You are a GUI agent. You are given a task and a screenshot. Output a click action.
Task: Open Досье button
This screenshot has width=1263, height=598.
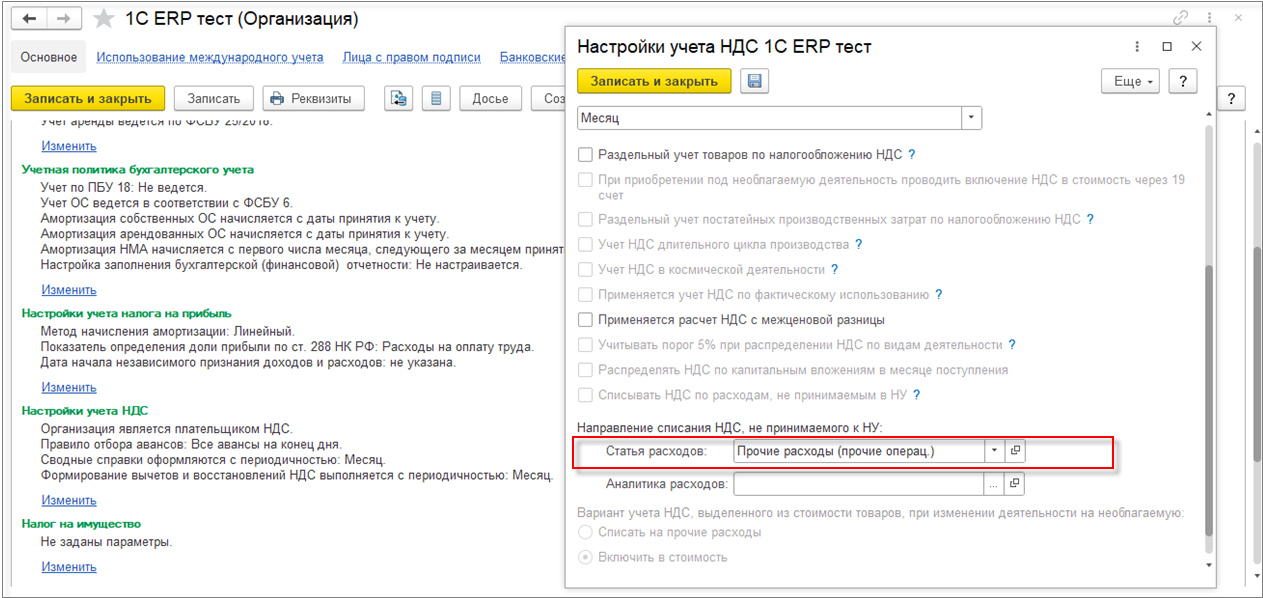pyautogui.click(x=490, y=98)
